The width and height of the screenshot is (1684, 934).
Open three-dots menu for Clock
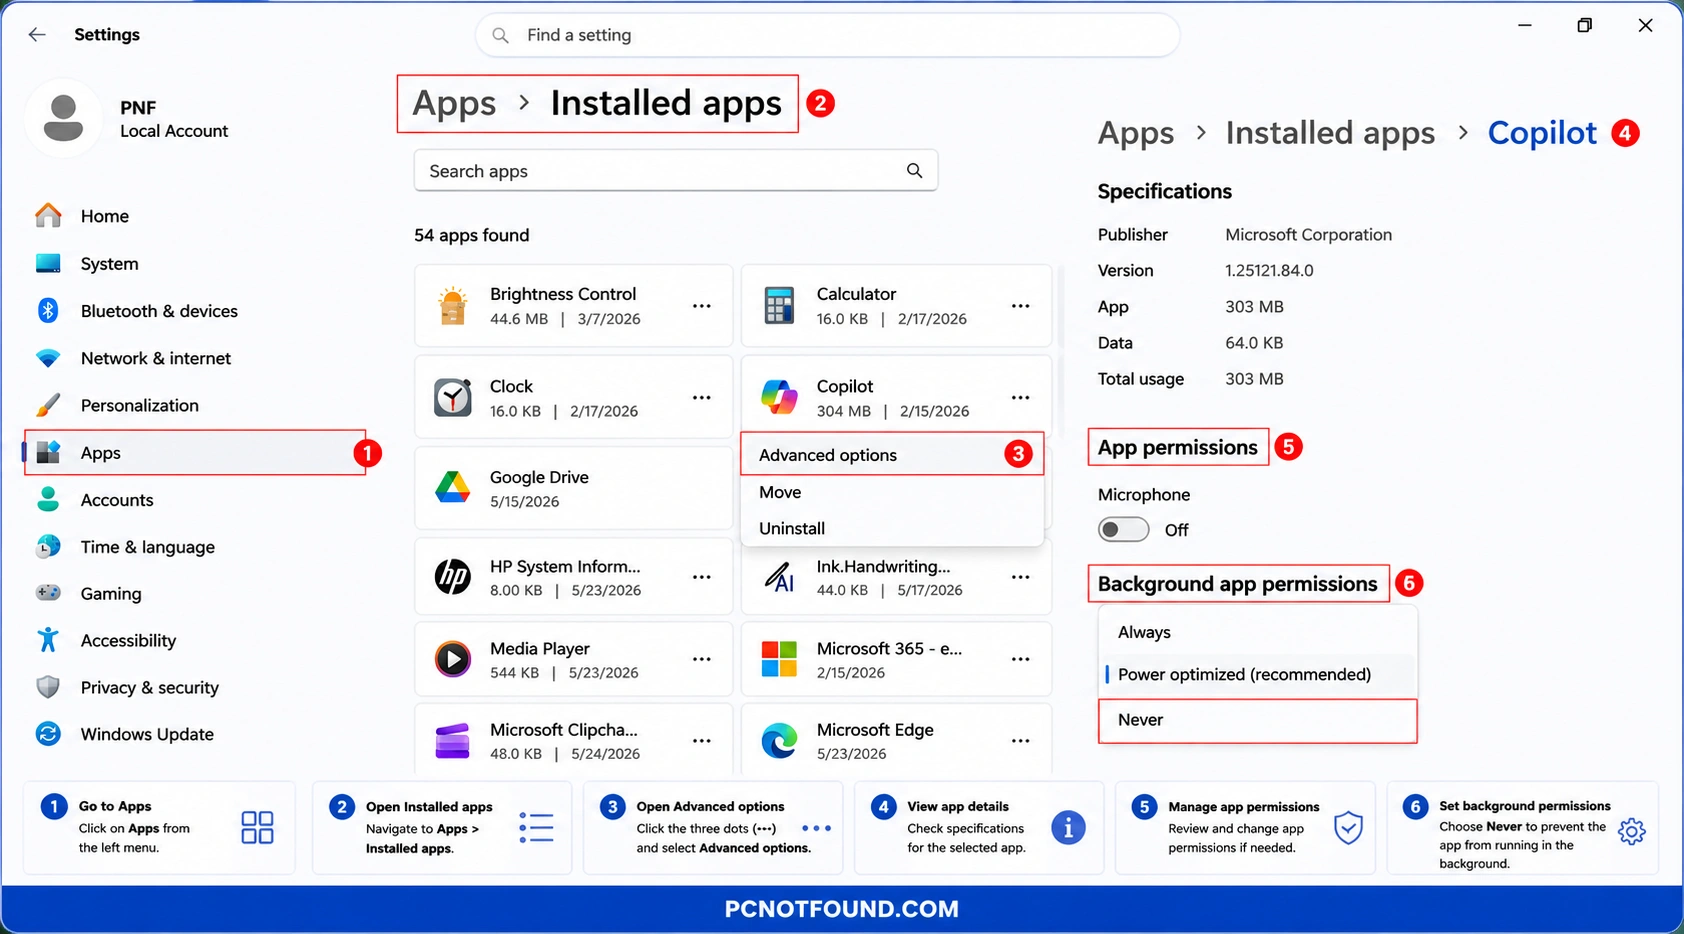tap(702, 398)
